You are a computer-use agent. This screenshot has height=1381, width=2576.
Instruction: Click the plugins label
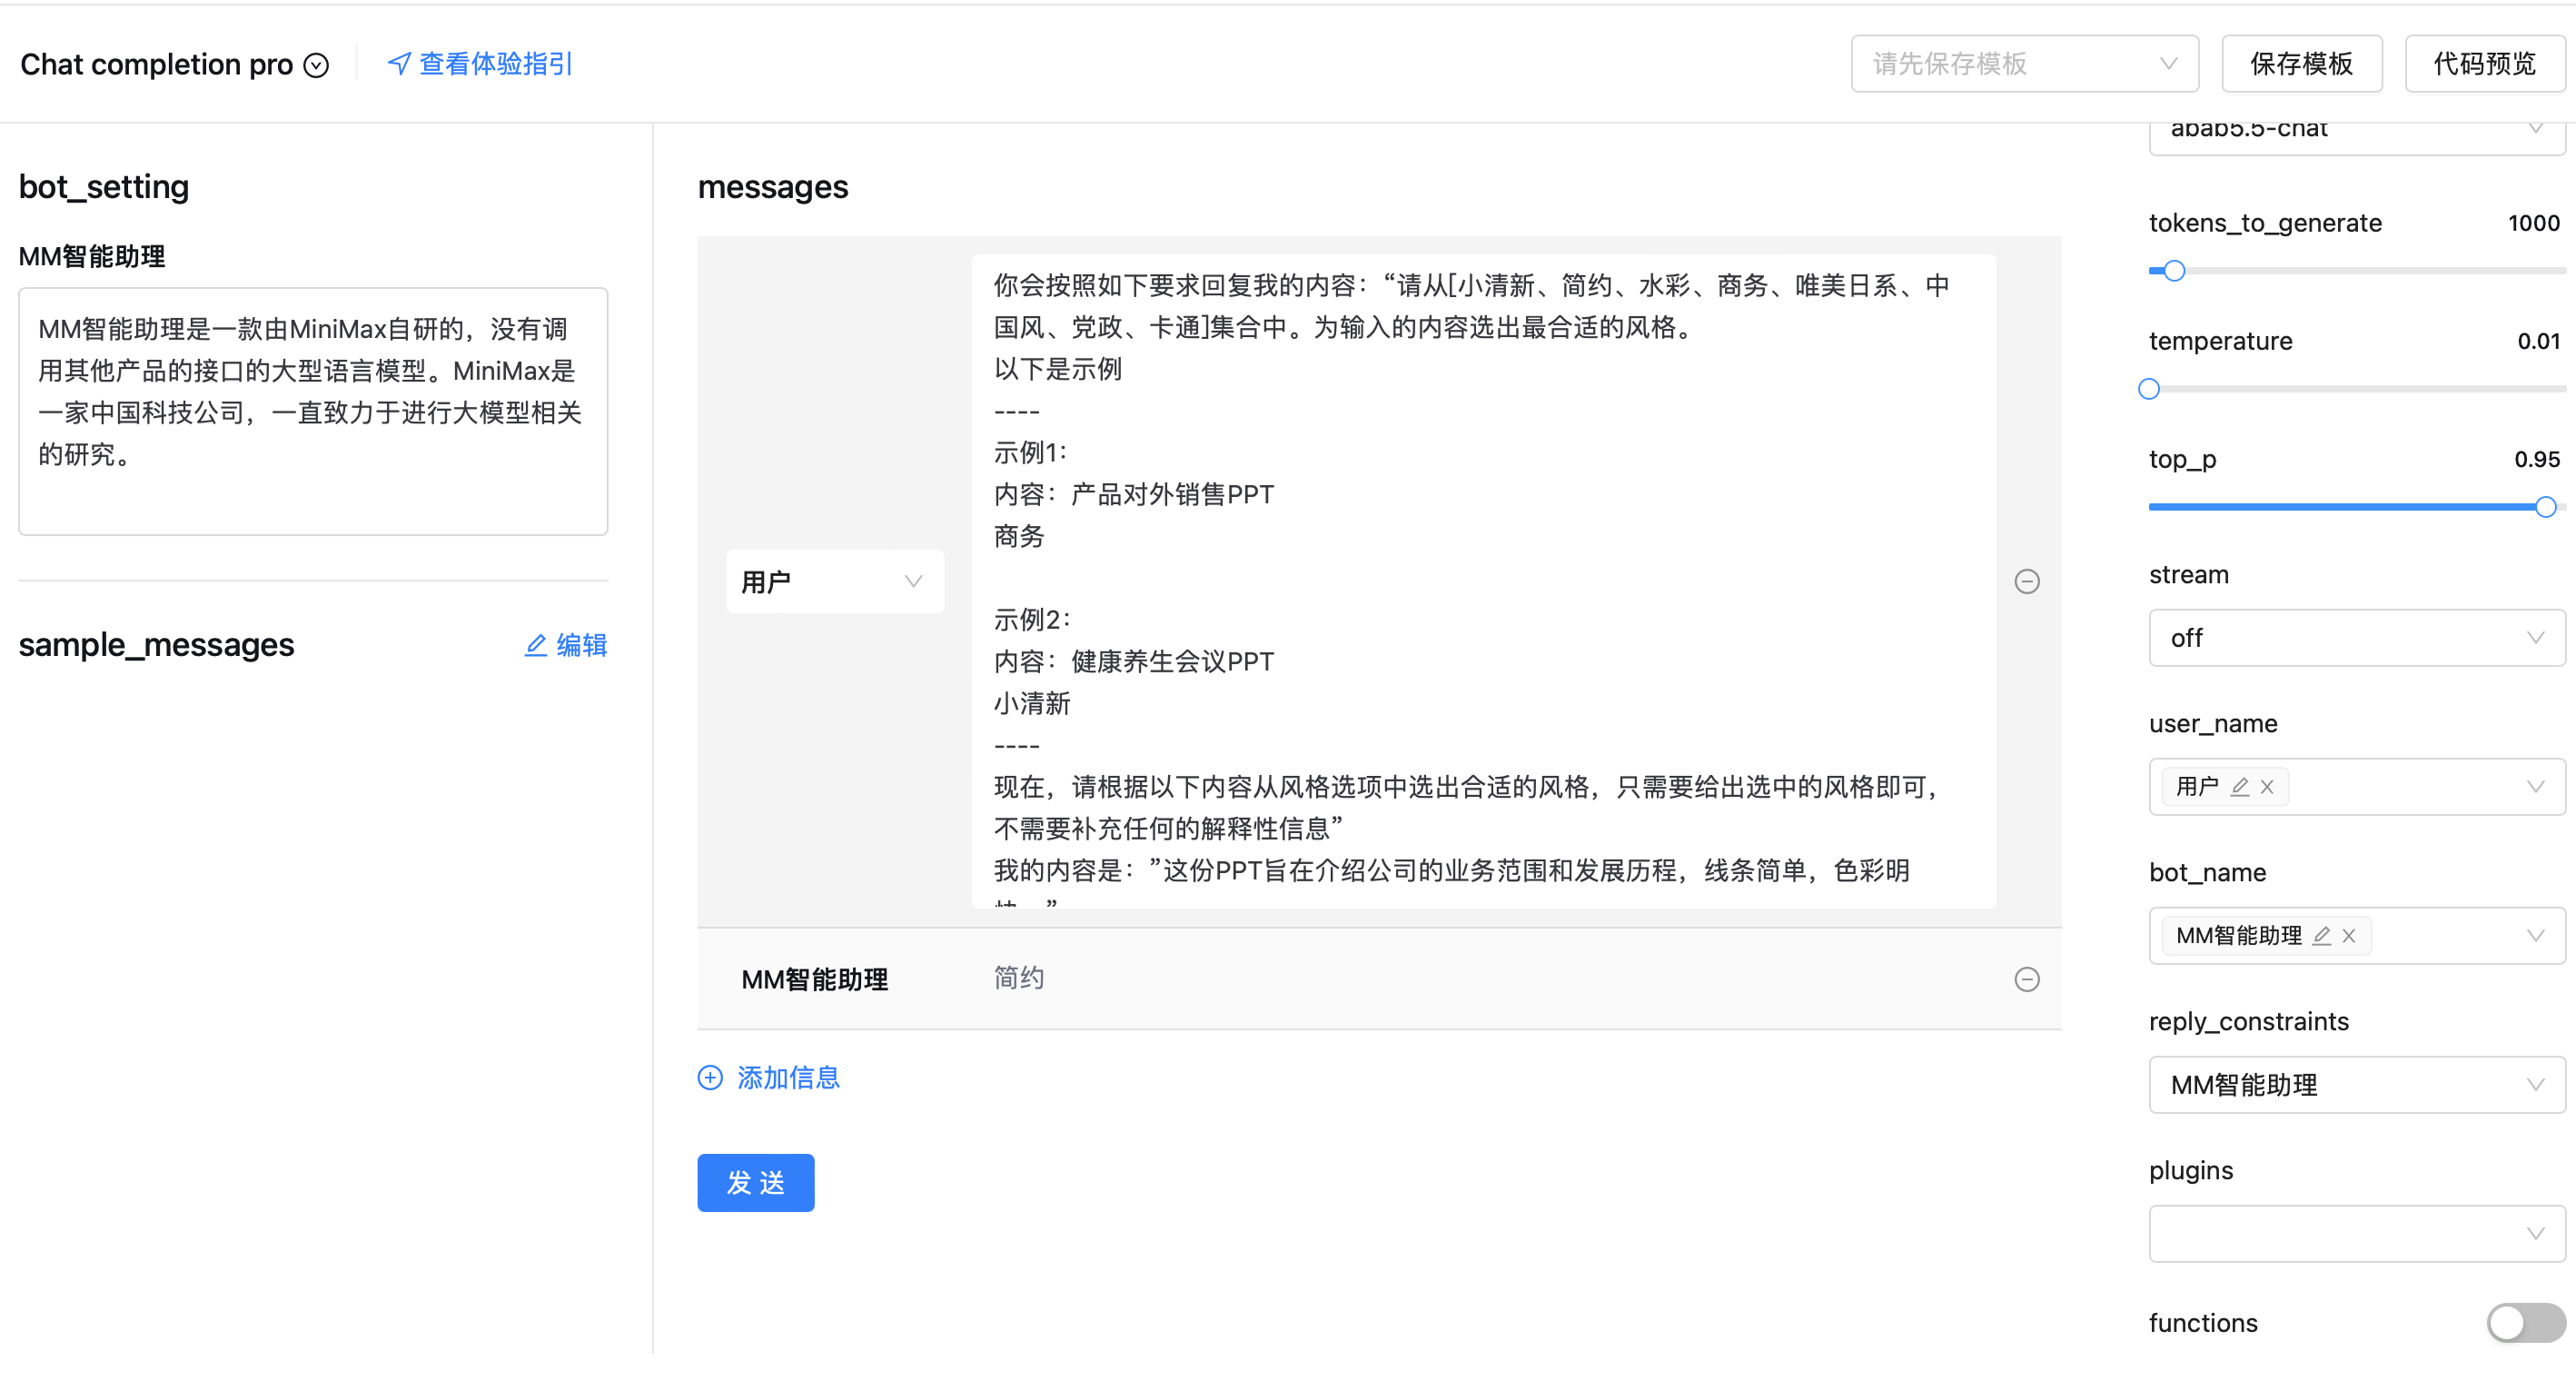click(2190, 1170)
